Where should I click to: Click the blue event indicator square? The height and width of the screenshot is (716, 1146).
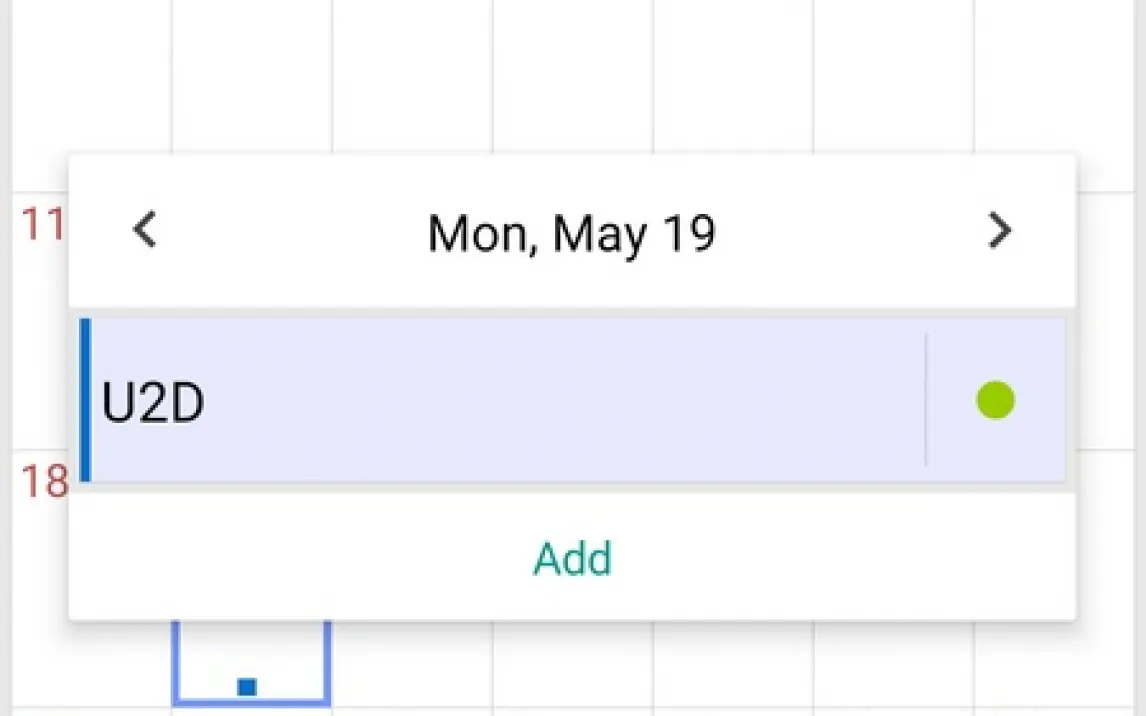[x=247, y=687]
